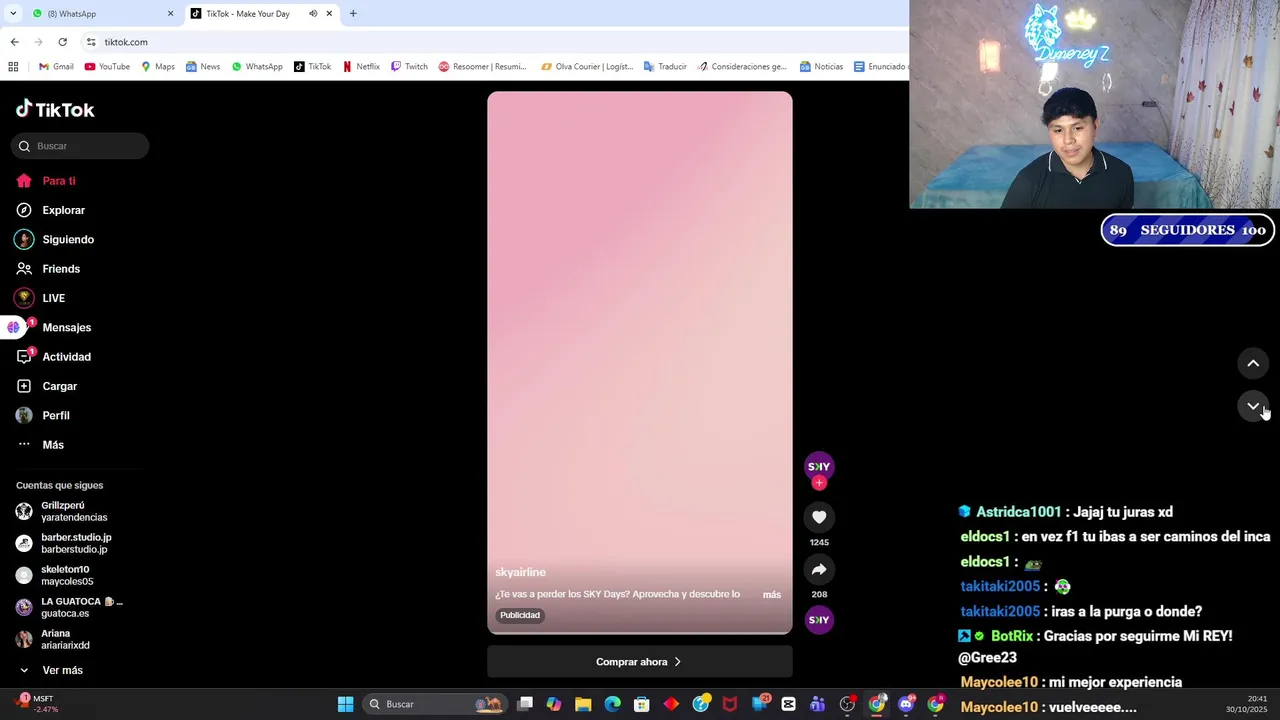Screen dimensions: 1280x720
Task: Click the Cargar upload icon
Action: click(24, 386)
